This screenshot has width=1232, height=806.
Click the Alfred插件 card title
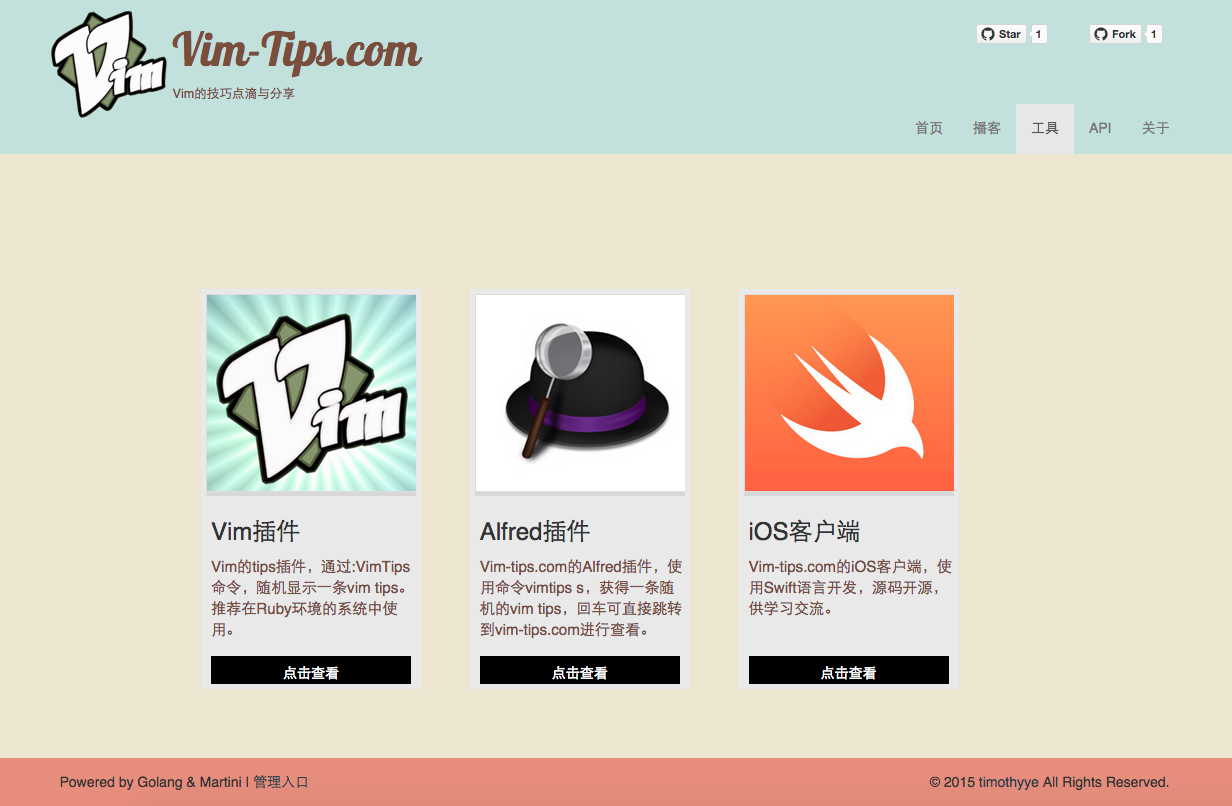[535, 531]
